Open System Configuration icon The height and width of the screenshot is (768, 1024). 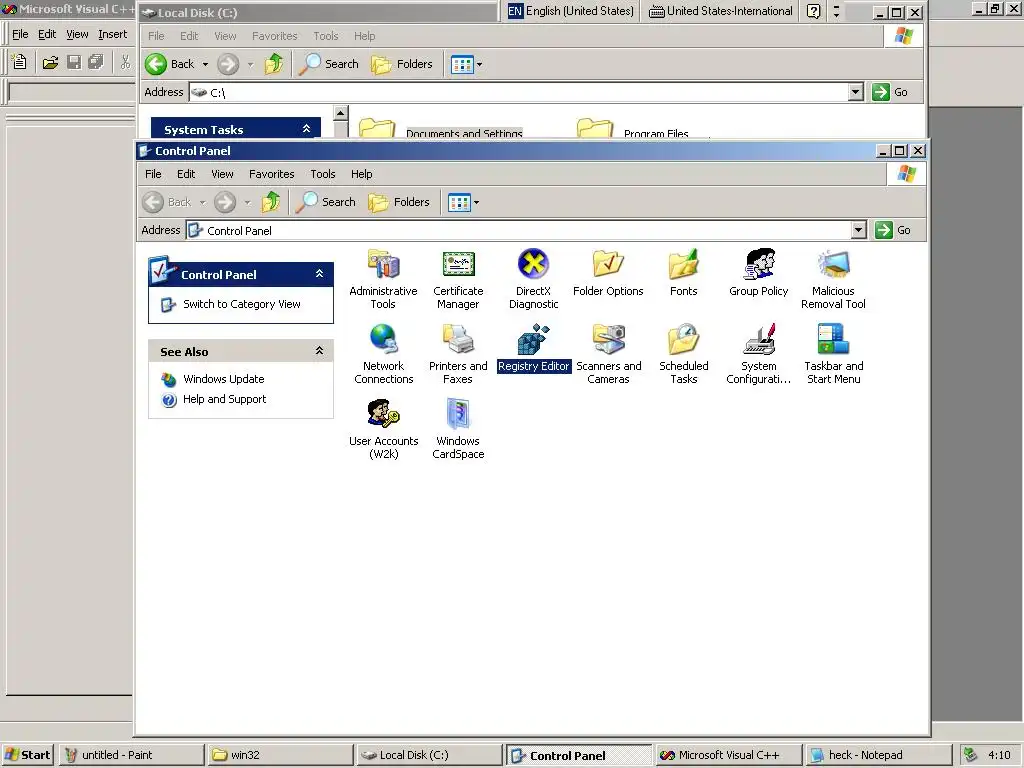[759, 340]
